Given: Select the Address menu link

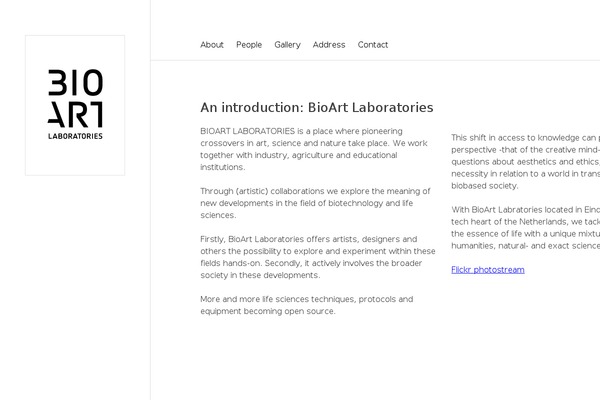Looking at the screenshot, I should coord(329,45).
